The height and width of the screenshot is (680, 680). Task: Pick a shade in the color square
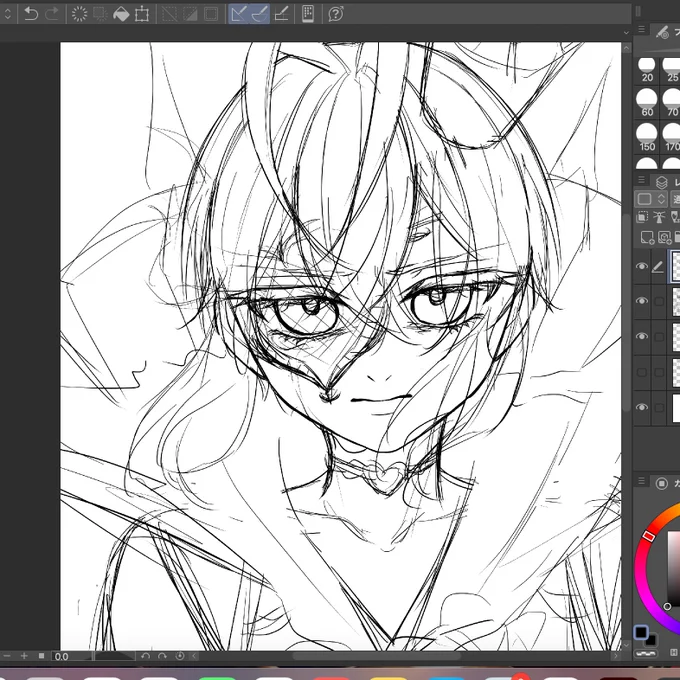[674, 568]
